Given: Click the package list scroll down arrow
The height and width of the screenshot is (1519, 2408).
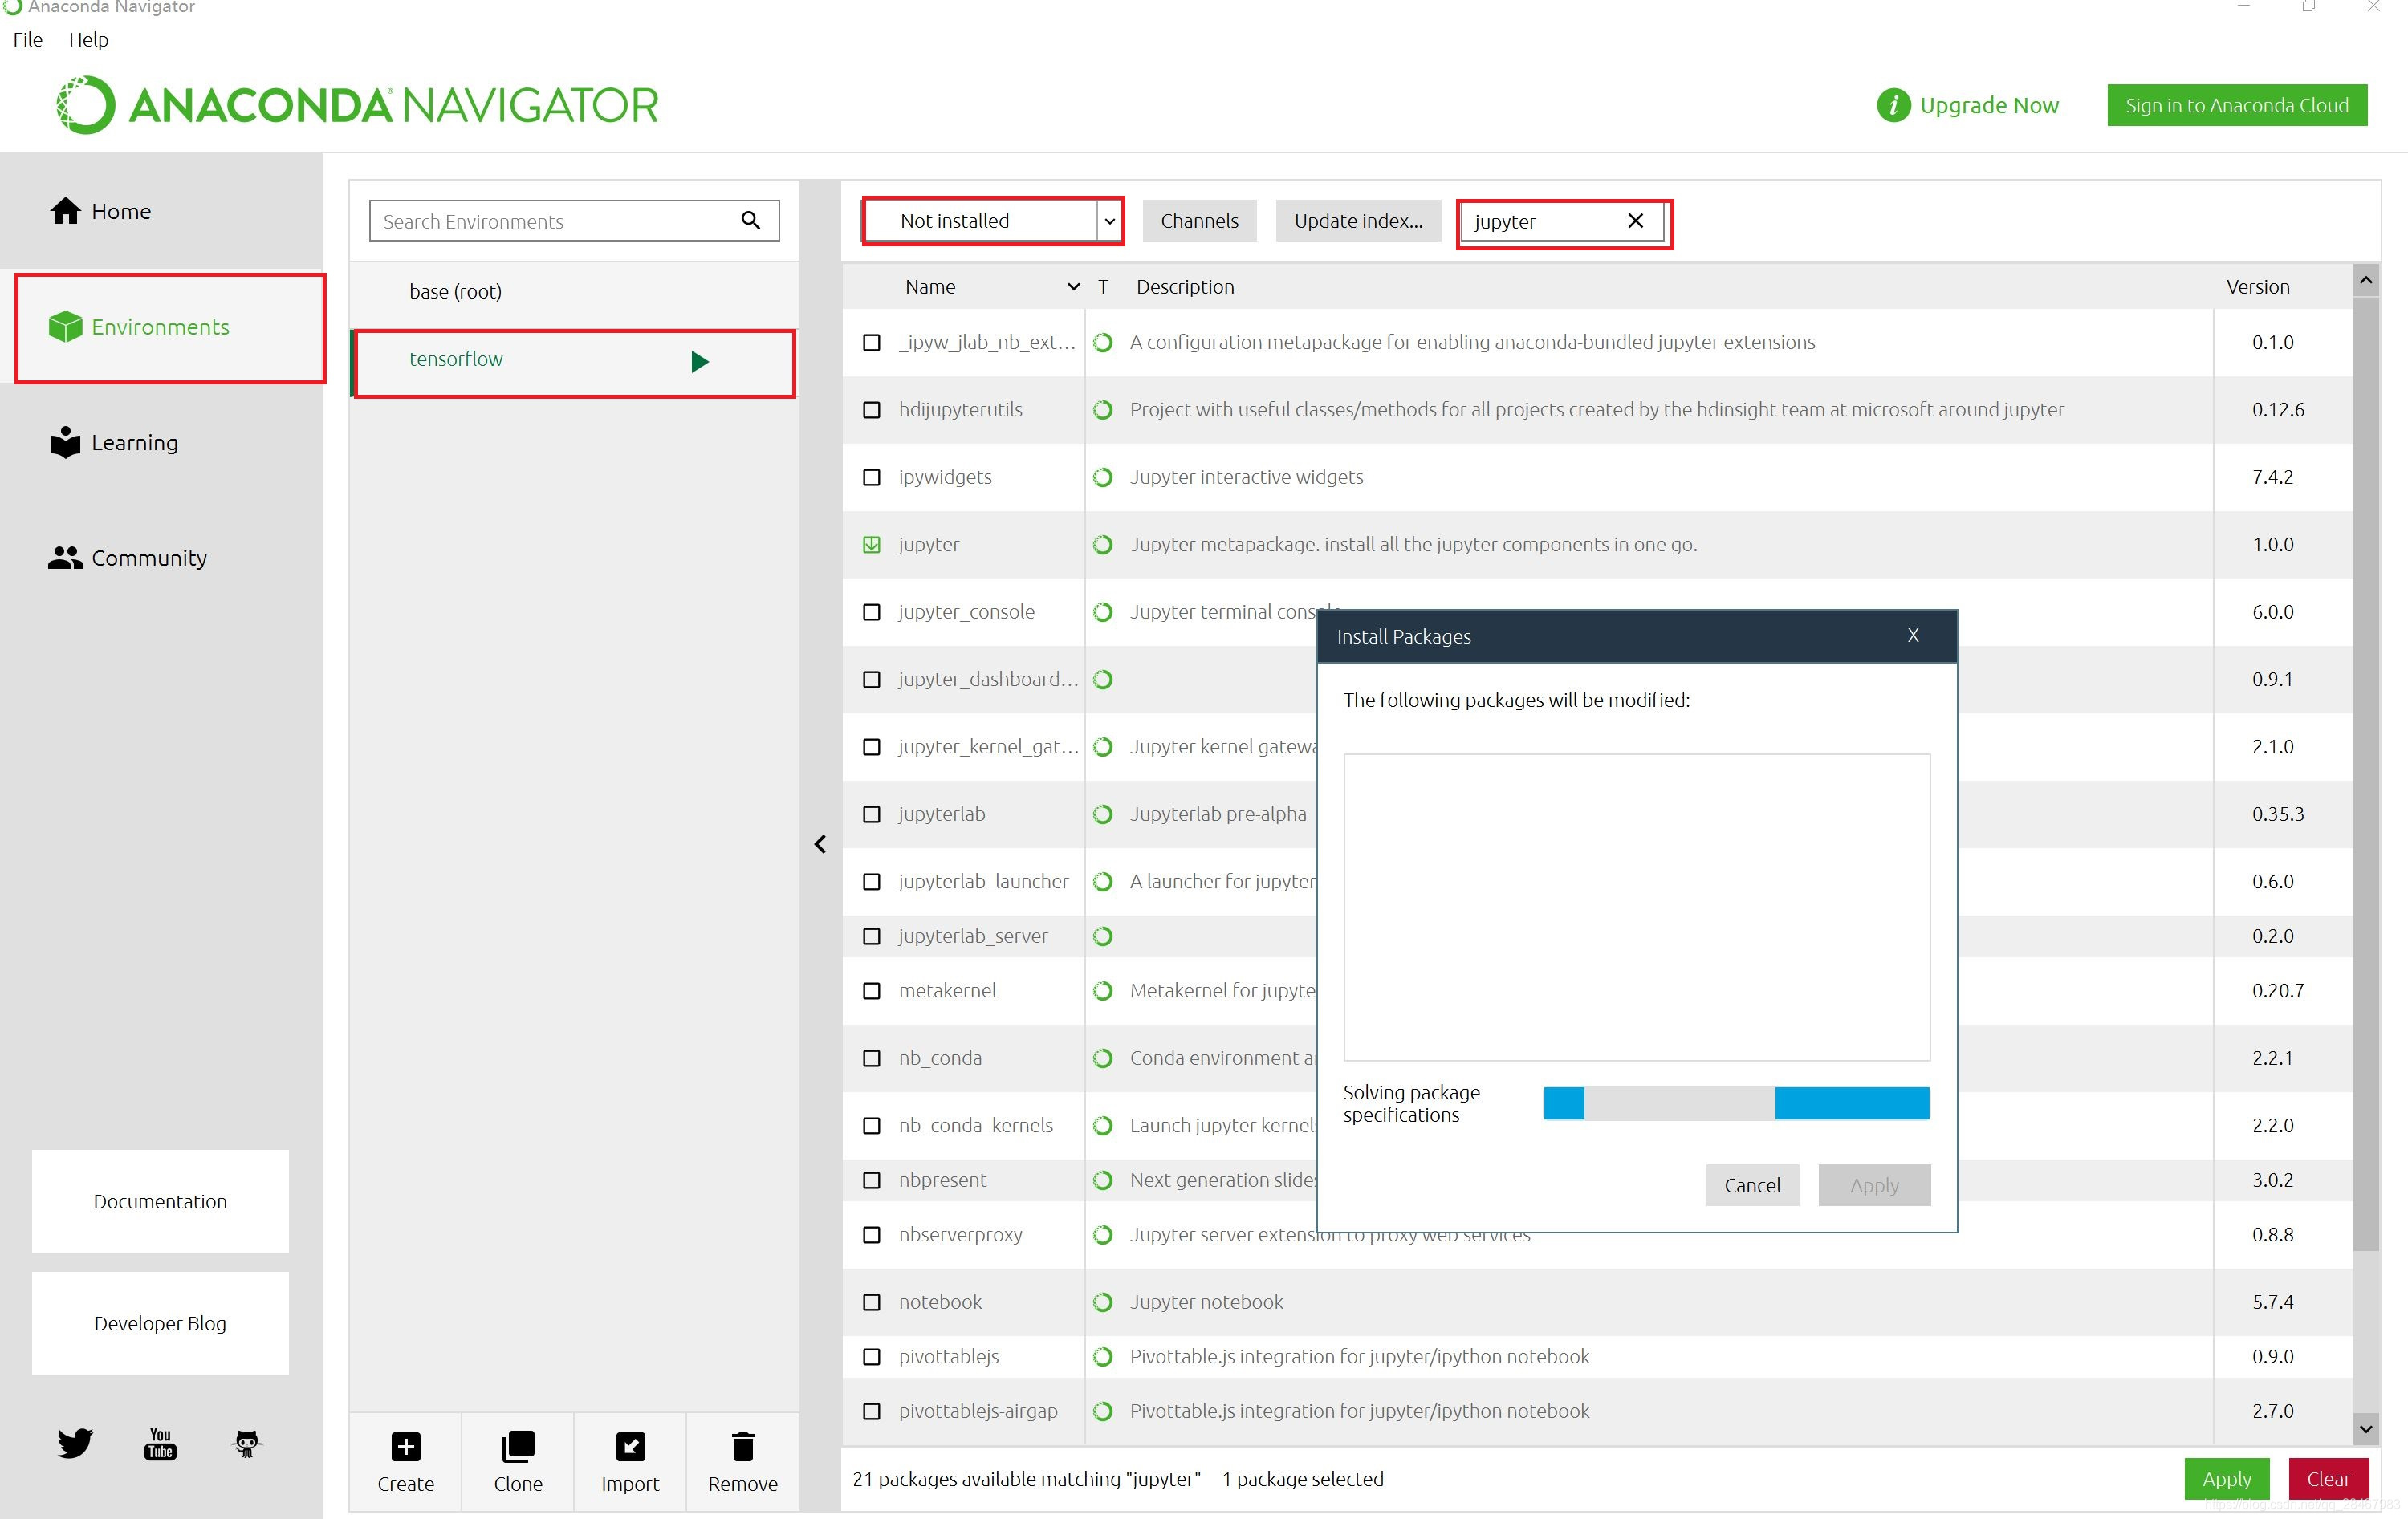Looking at the screenshot, I should [x=2365, y=1429].
